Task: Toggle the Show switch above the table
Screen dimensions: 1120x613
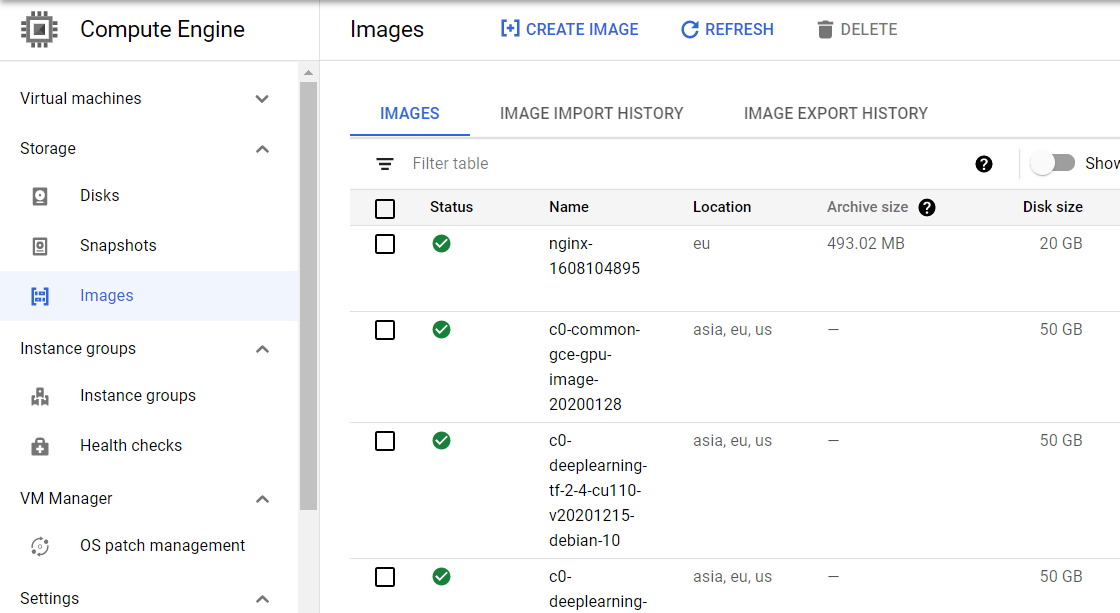Action: tap(1052, 164)
